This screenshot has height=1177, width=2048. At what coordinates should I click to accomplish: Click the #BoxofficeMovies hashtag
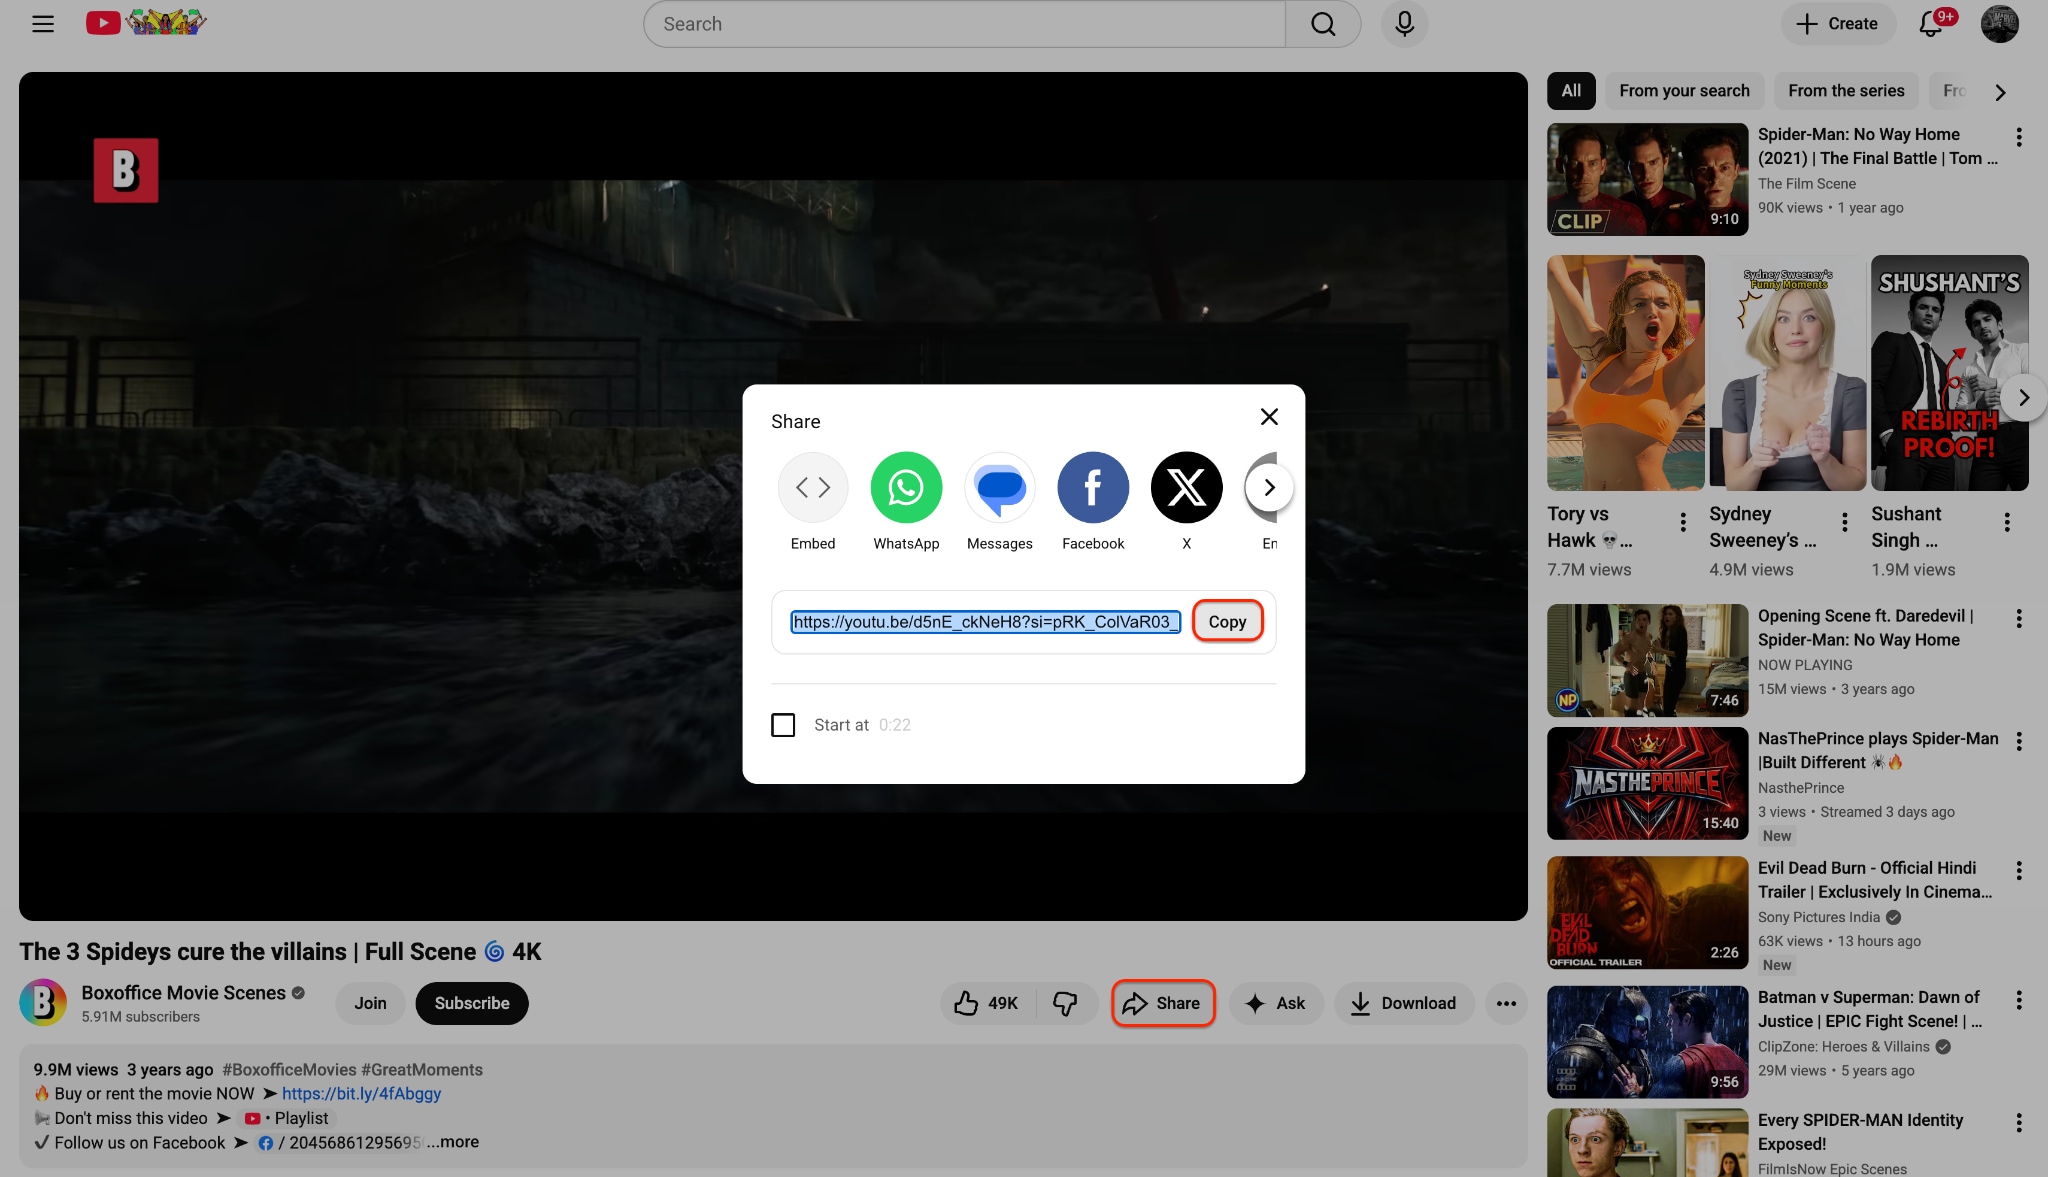point(289,1069)
